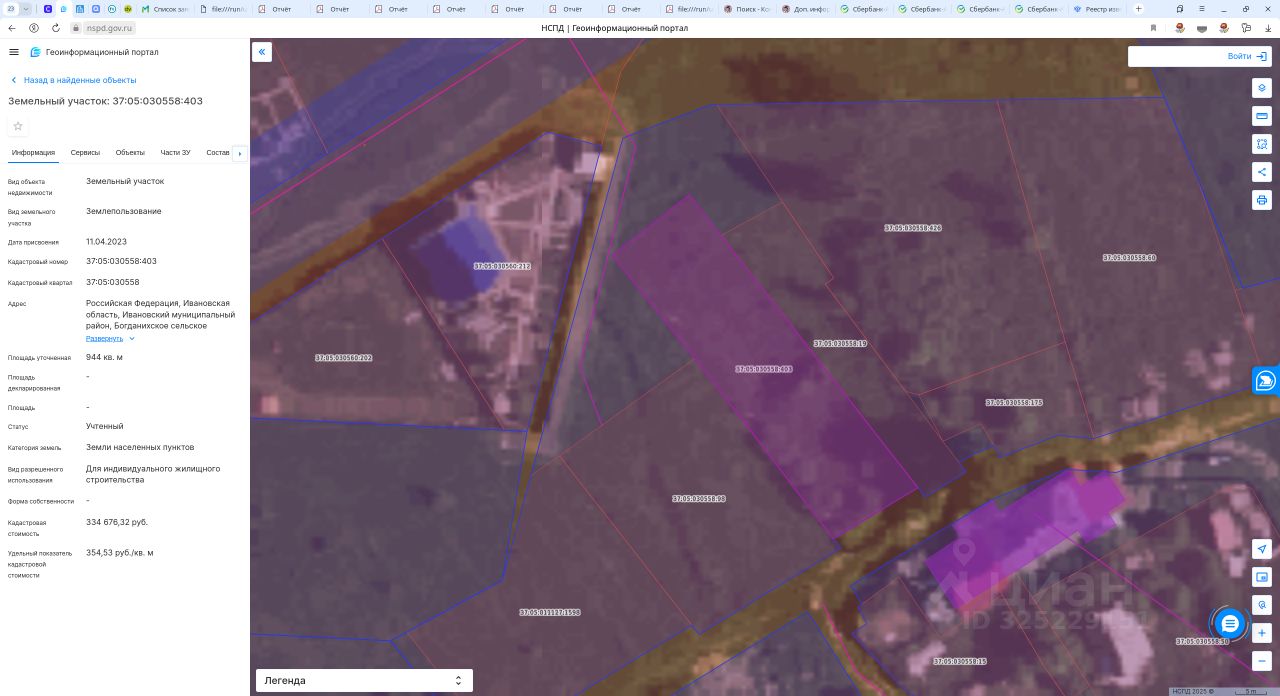The width and height of the screenshot is (1280, 696).
Task: Select parcel label 37:05:031127:1598 on map
Action: coord(550,612)
